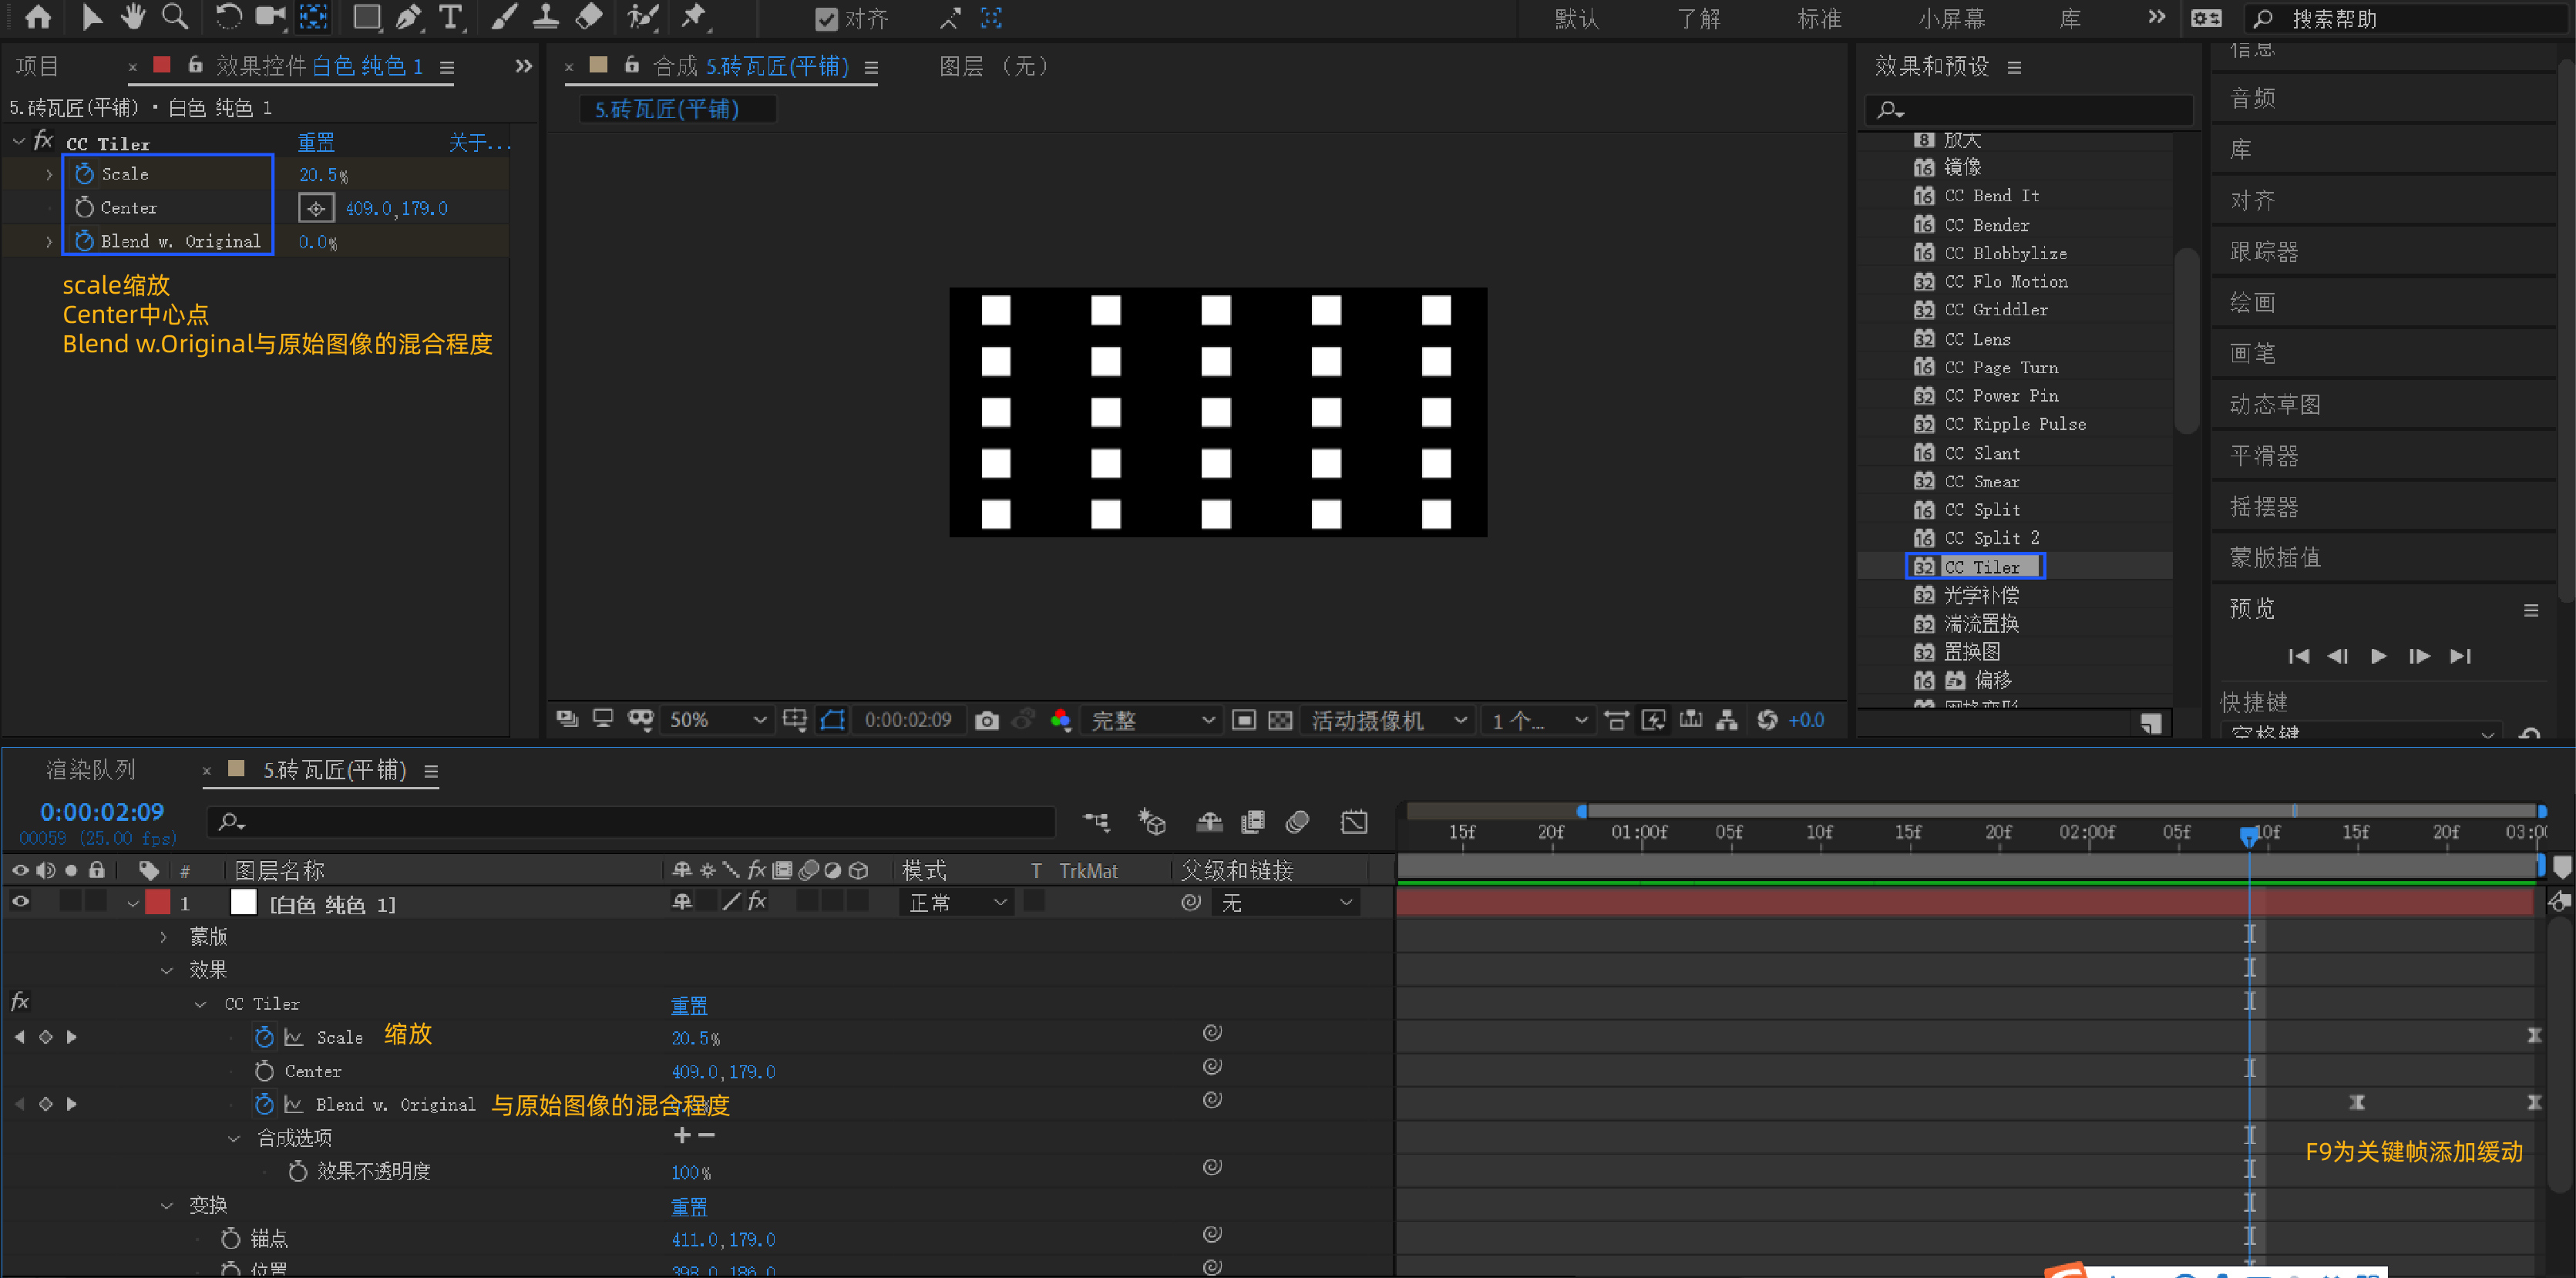Viewport: 2576px width, 1278px height.
Task: Play the preview
Action: (x=2378, y=656)
